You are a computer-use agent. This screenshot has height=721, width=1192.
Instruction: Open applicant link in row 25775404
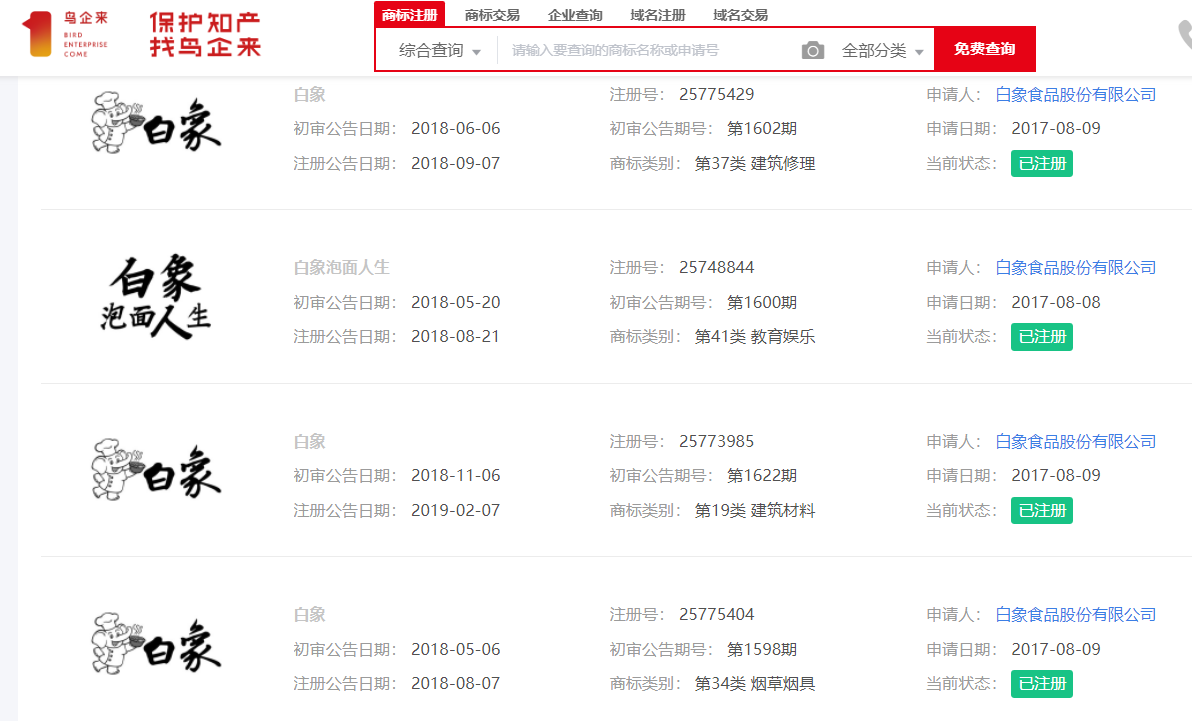(x=1076, y=615)
